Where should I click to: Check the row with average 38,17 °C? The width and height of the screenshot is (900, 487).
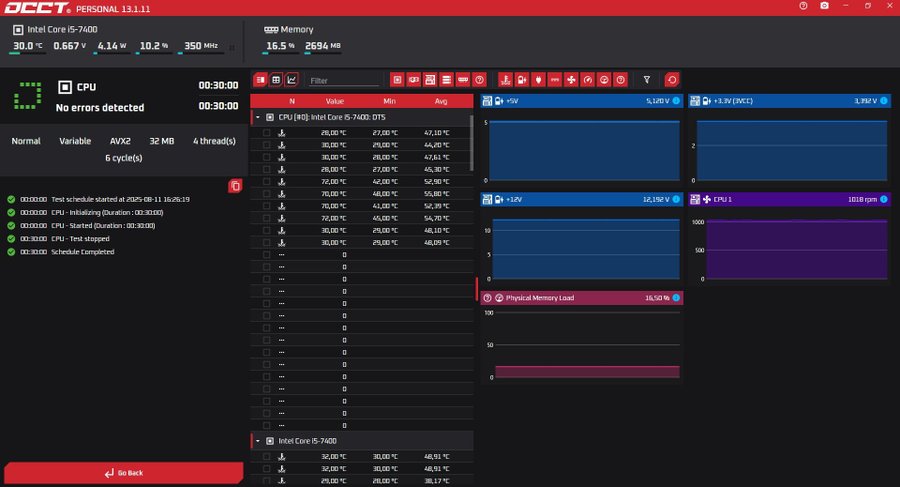click(x=266, y=481)
